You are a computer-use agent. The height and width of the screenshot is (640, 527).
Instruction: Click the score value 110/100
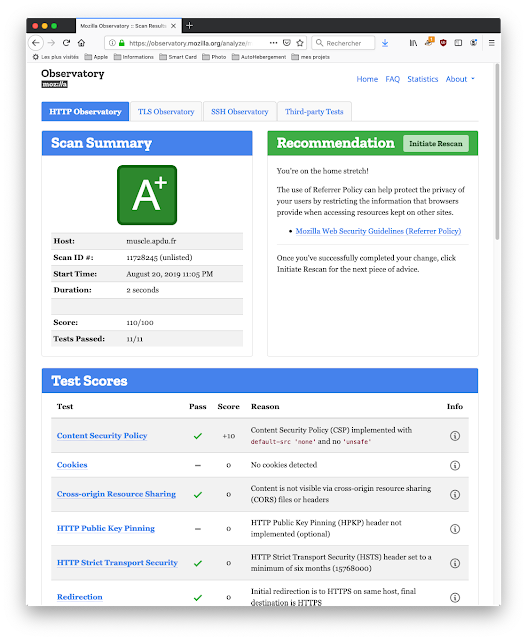[x=140, y=322]
